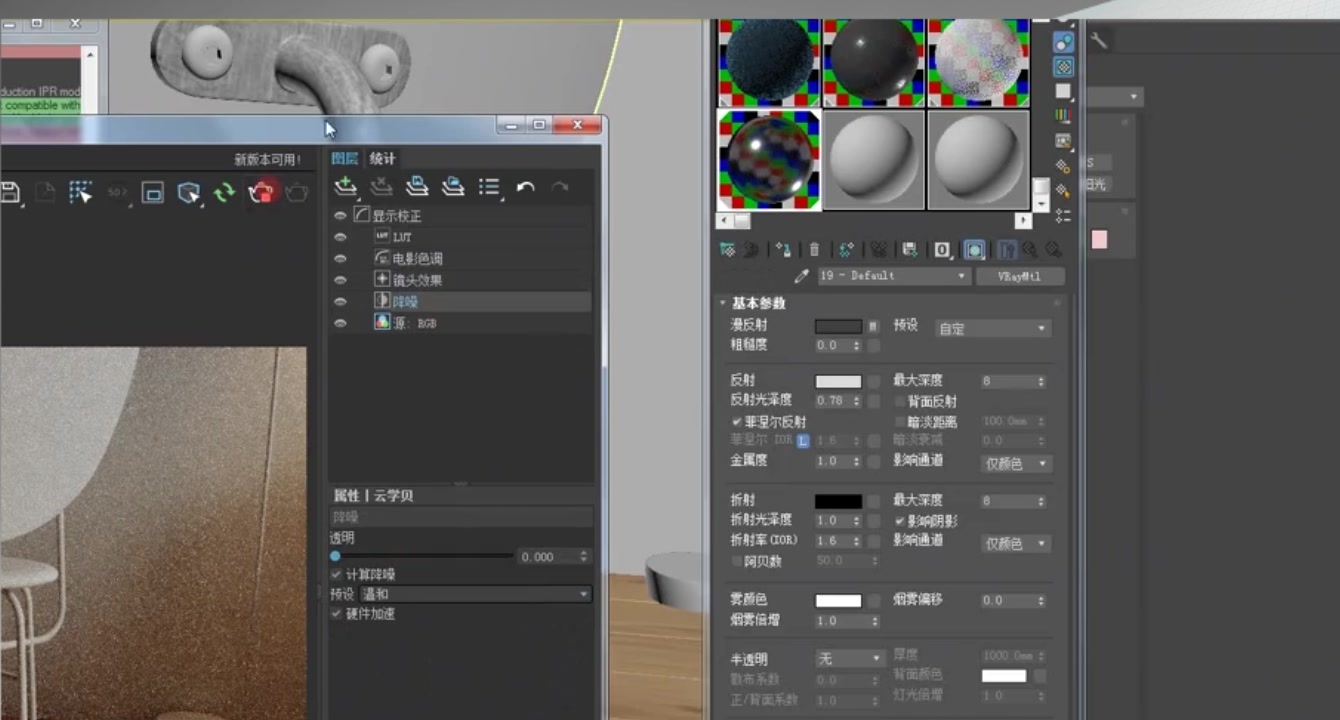This screenshot has width=1340, height=720.
Task: Click the VRayMtl button
Action: click(1020, 276)
